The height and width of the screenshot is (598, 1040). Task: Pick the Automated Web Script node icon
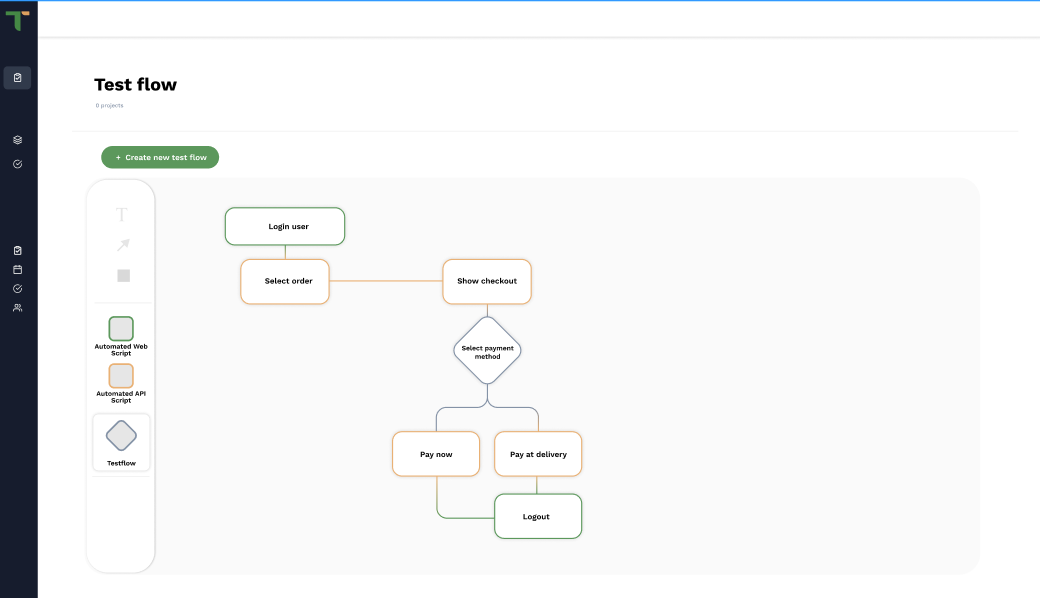click(x=121, y=329)
